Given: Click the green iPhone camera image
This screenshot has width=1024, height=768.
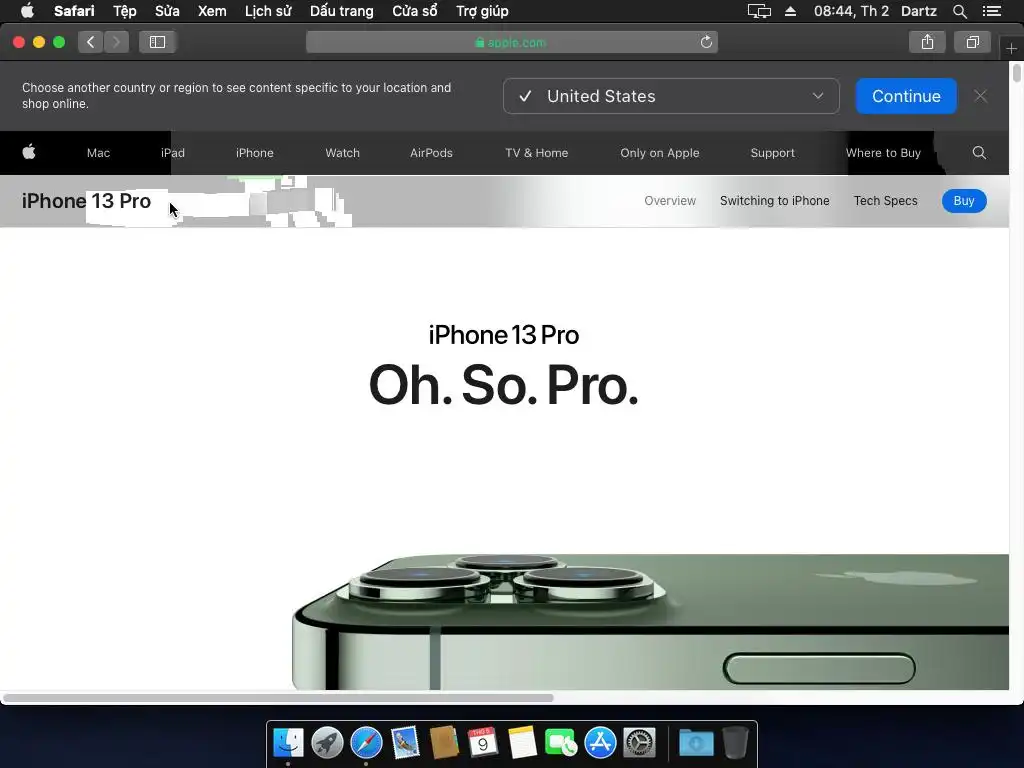Looking at the screenshot, I should point(650,622).
